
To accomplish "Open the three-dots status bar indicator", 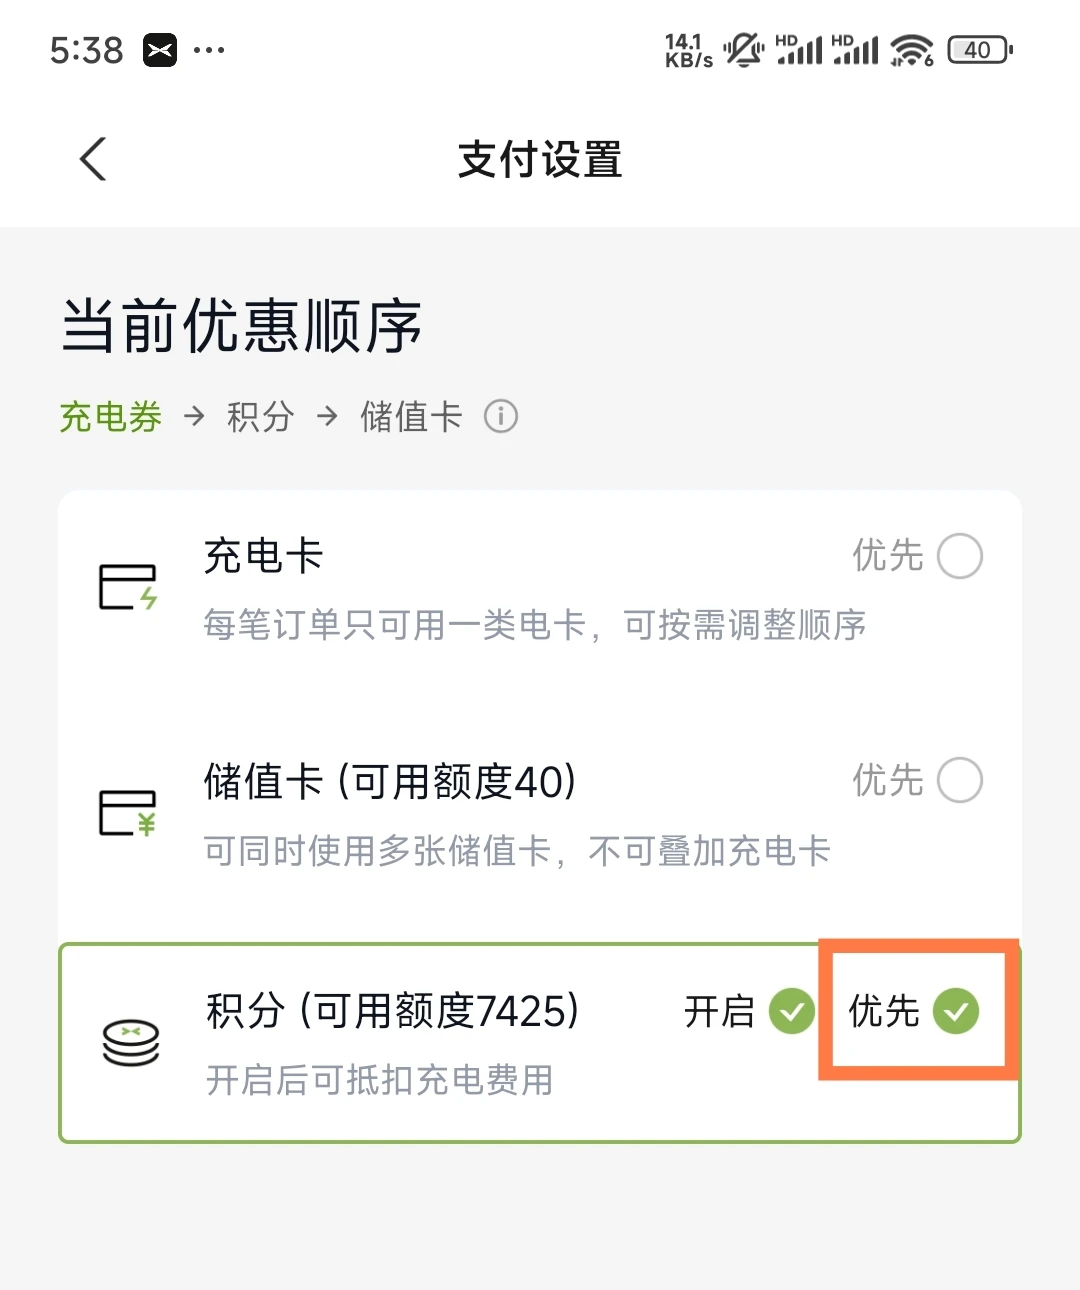I will tap(209, 50).
